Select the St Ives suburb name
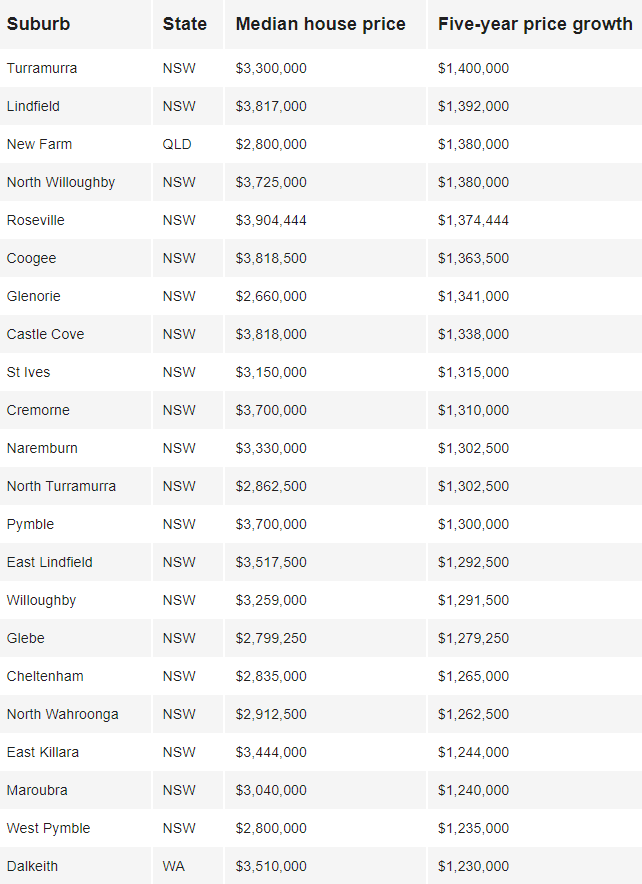642x884 pixels. click(28, 372)
